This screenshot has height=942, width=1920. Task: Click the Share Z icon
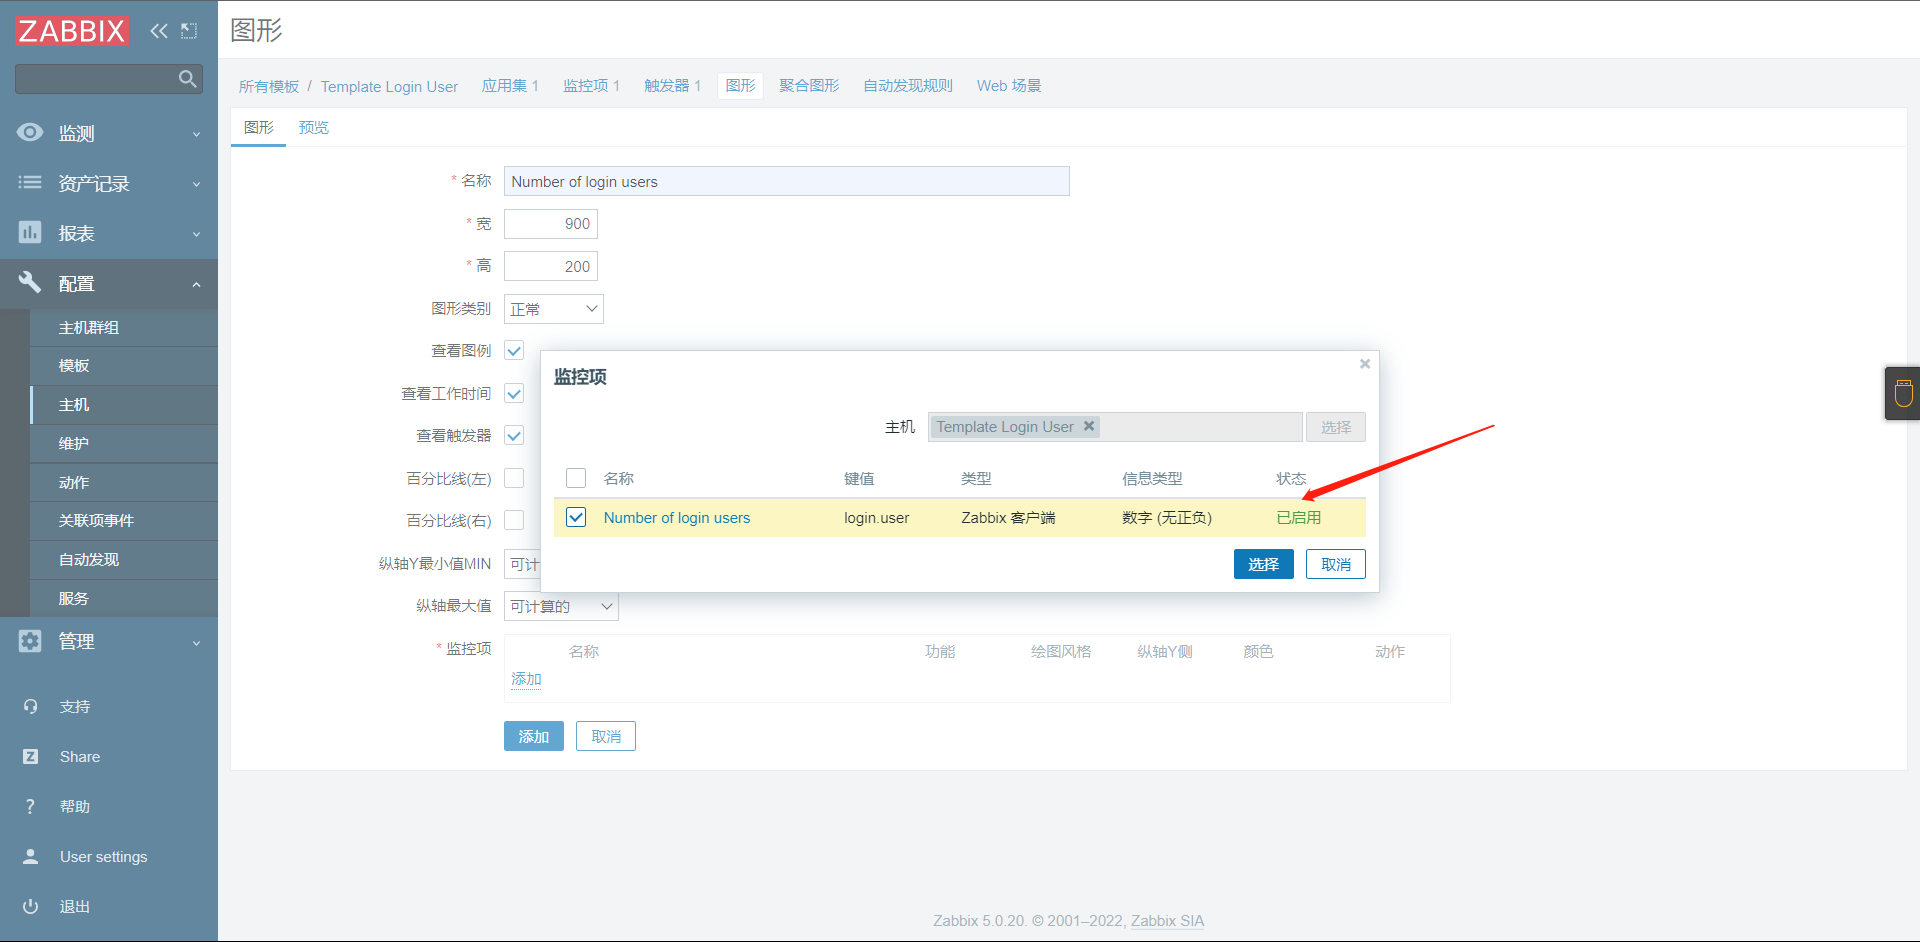[30, 756]
